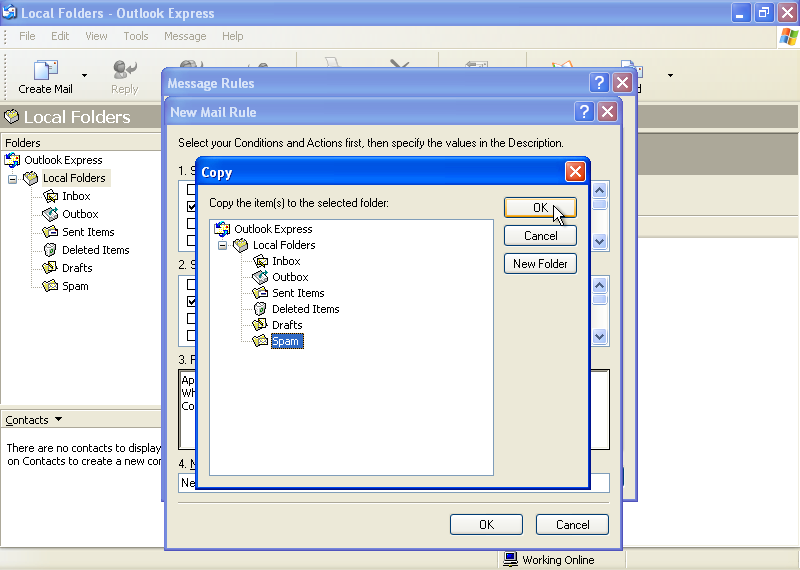
Task: Toggle checked condition checkbox in Conditions list
Action: (x=191, y=206)
